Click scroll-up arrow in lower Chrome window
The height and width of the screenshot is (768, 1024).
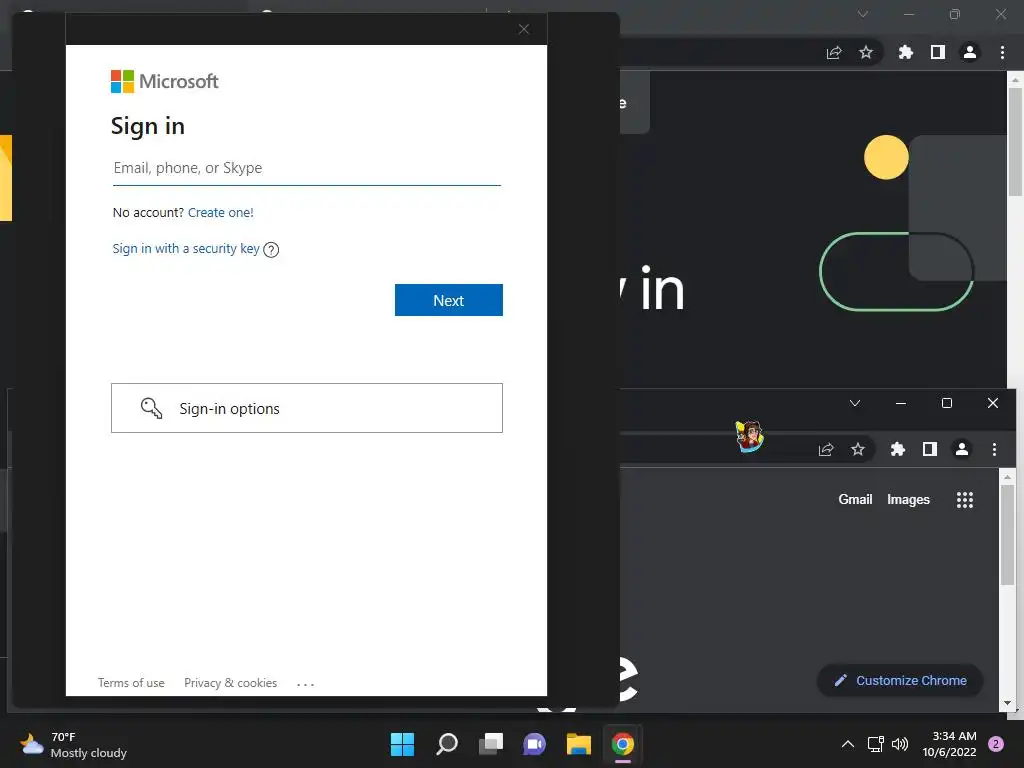coord(1008,477)
